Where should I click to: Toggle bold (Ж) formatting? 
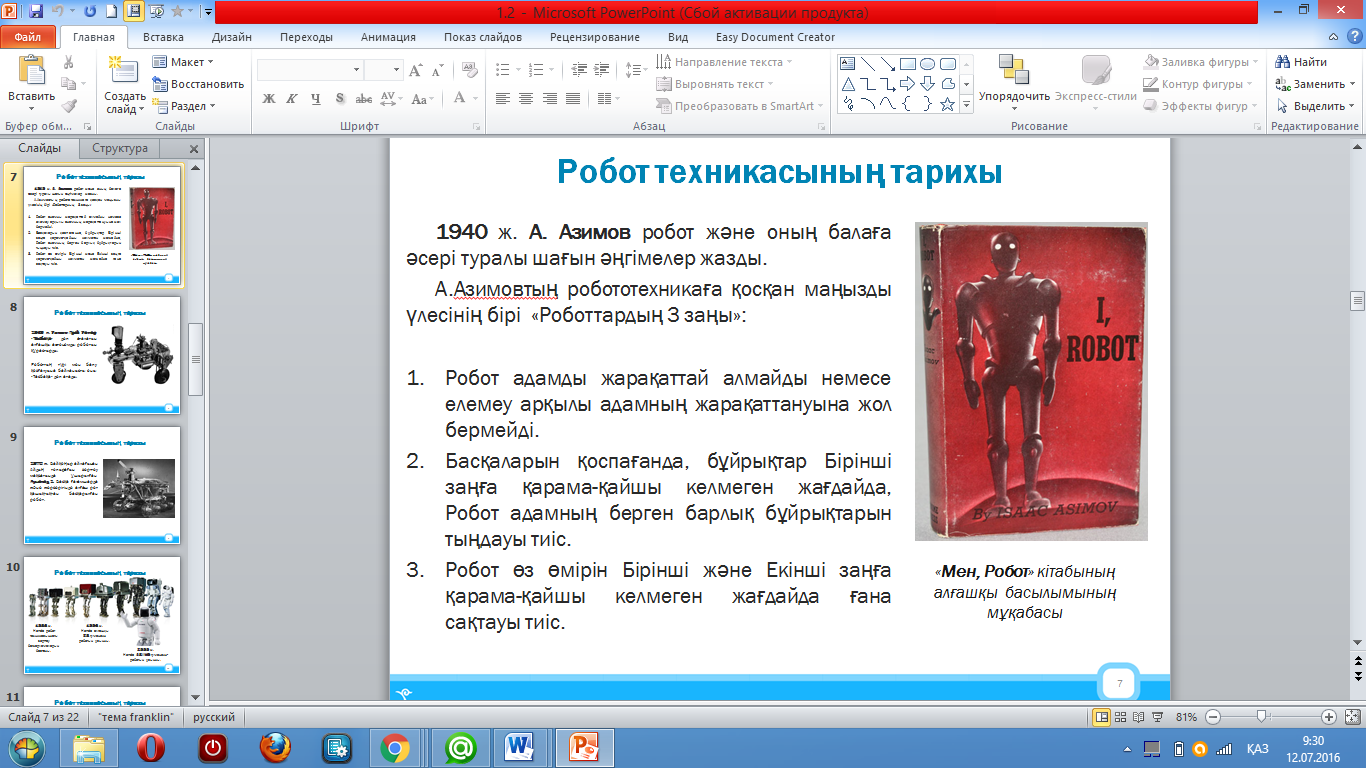(x=268, y=98)
